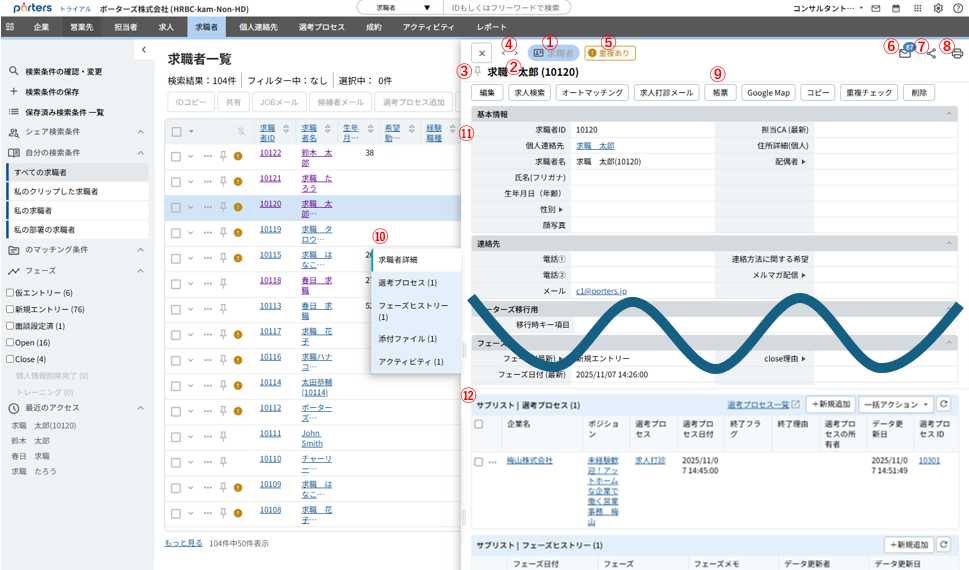Collapse the フェーズ section in sidebar
The image size is (969, 570).
[x=141, y=271]
